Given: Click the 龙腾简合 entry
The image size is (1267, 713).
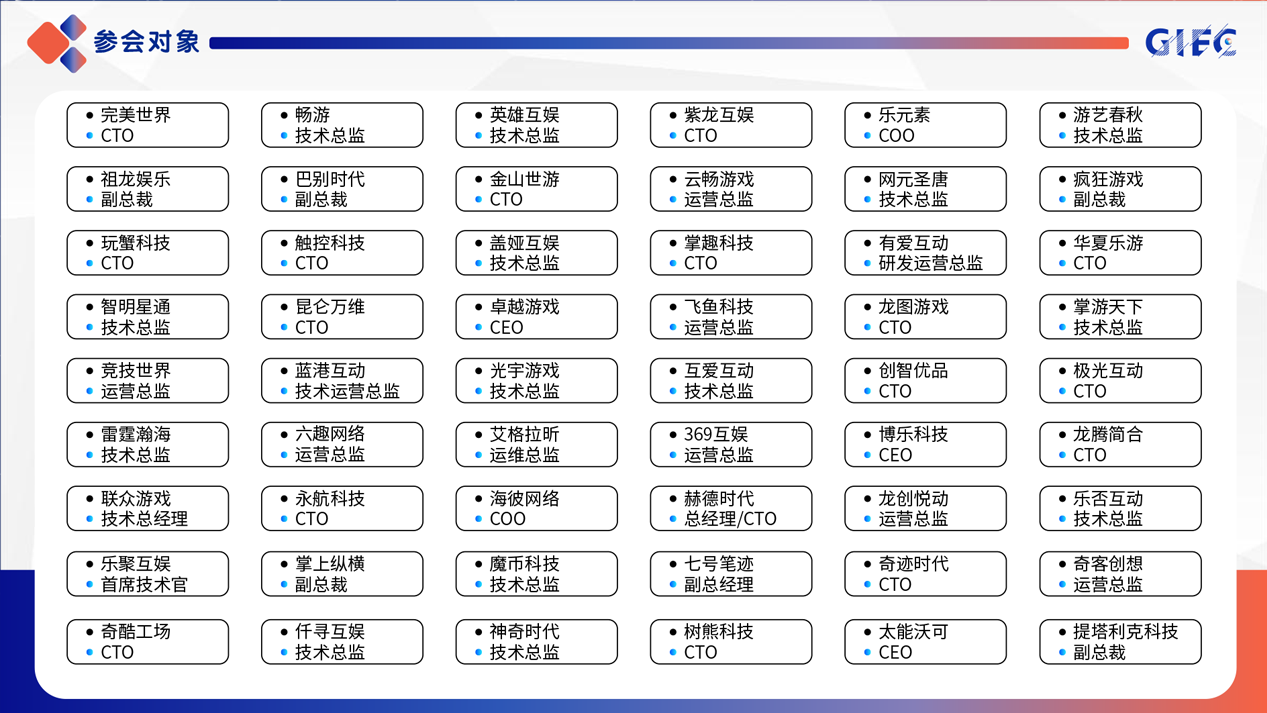Looking at the screenshot, I should (x=1120, y=445).
